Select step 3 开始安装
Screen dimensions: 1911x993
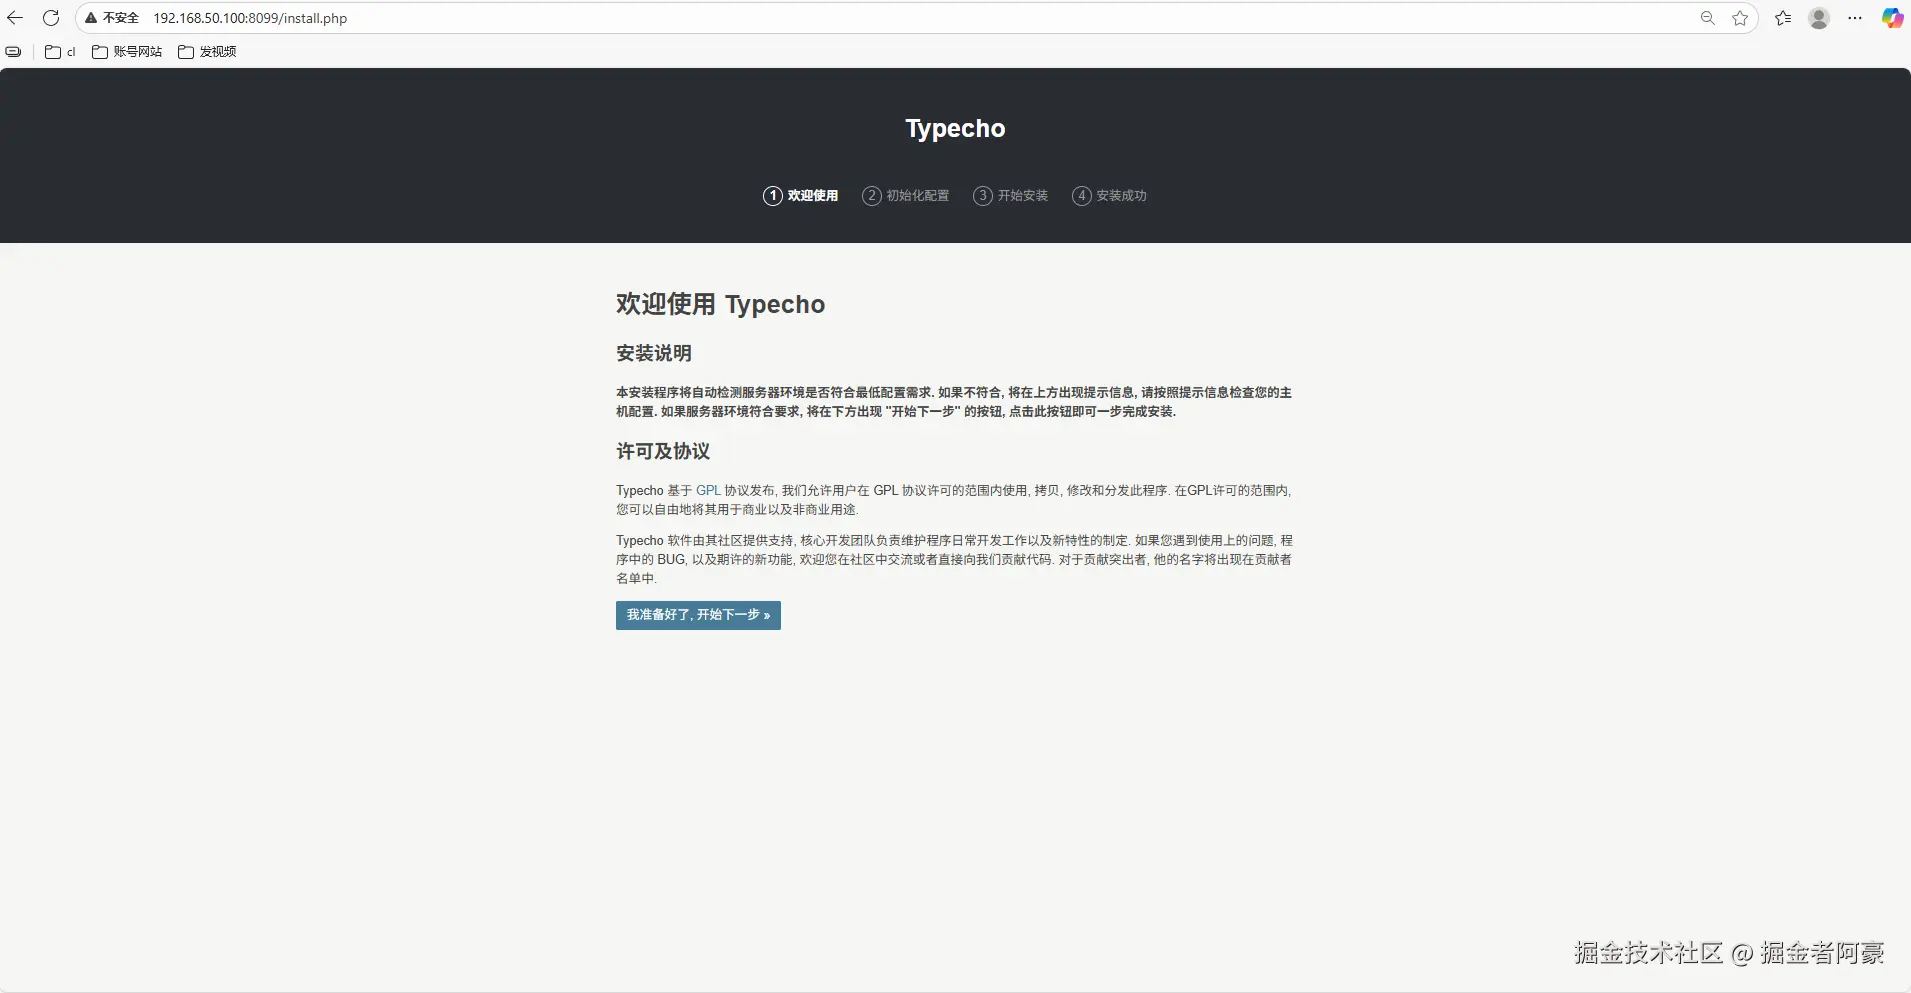[x=1011, y=196]
